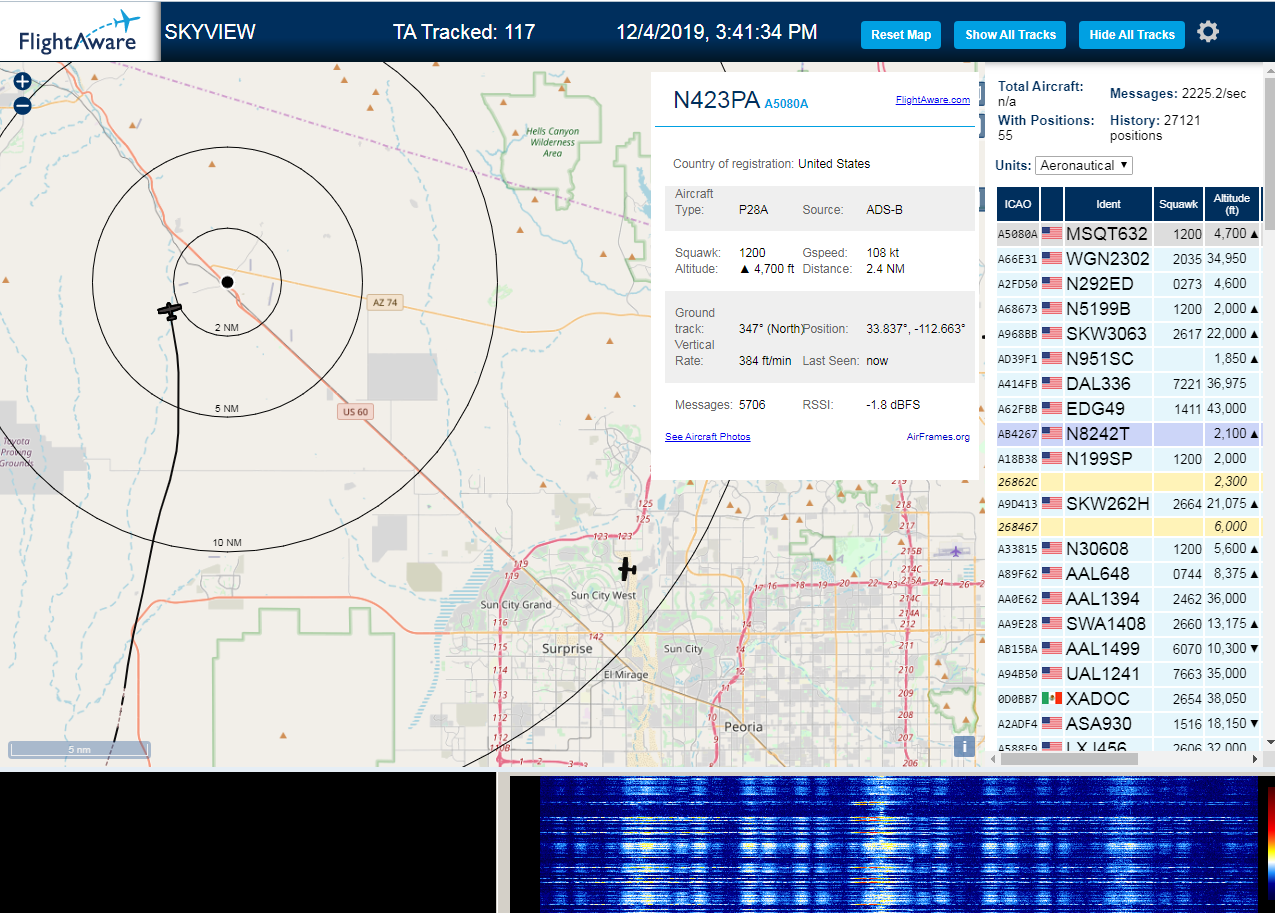Select the XADOC aircraft row

tap(1128, 698)
